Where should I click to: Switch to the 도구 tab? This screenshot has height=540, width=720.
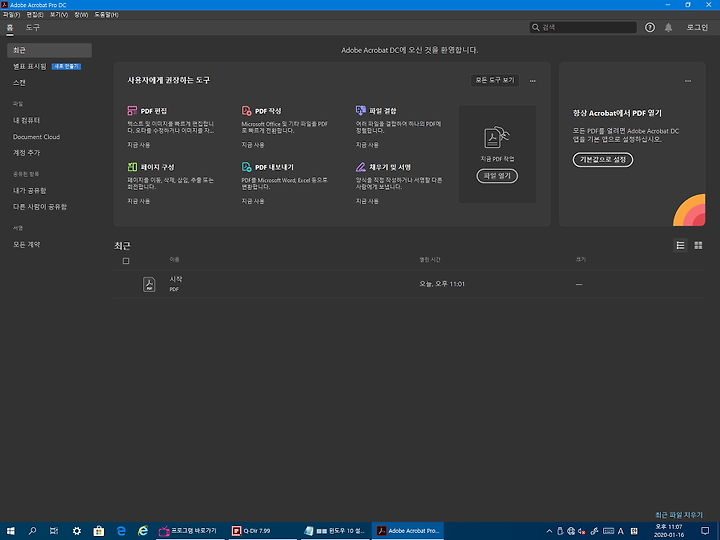(33, 28)
